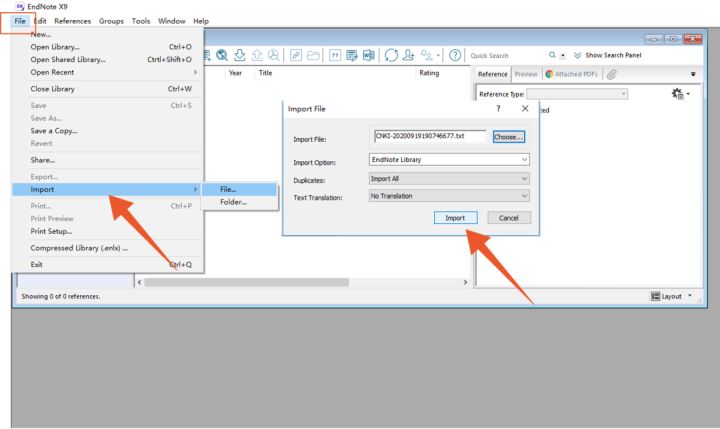The height and width of the screenshot is (429, 720).
Task: Click the Import File path field
Action: (x=430, y=136)
